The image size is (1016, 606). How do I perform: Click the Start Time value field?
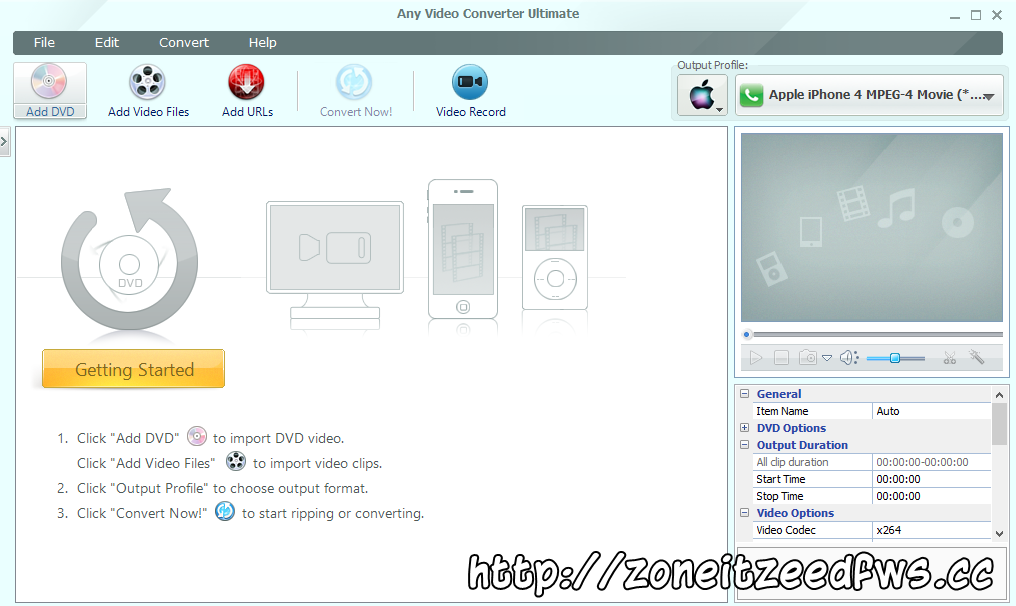point(932,479)
